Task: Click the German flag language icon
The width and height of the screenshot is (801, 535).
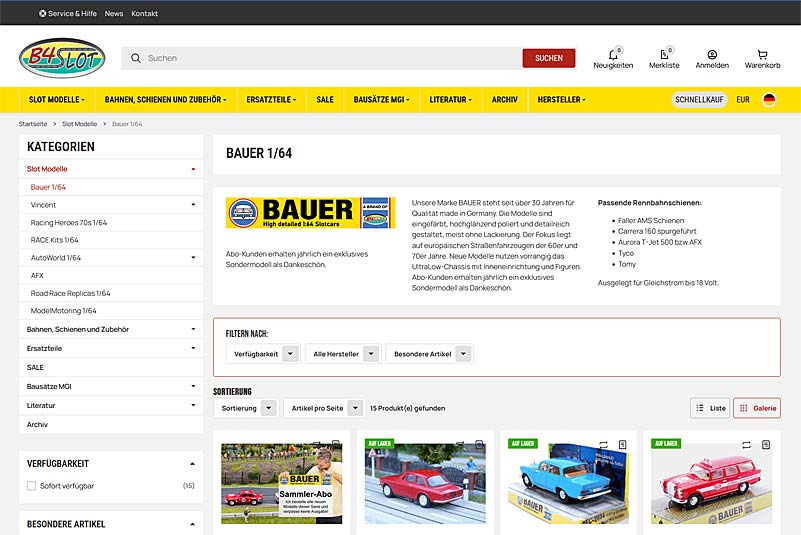Action: click(769, 100)
